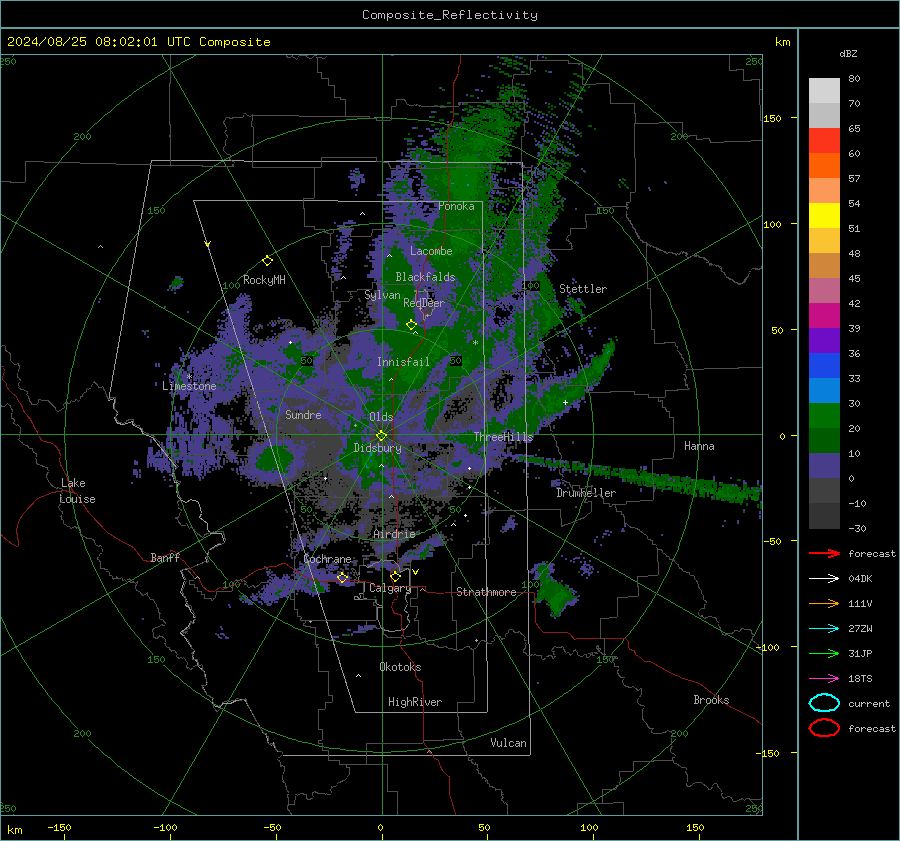Click the Lake Louise label

78,491
